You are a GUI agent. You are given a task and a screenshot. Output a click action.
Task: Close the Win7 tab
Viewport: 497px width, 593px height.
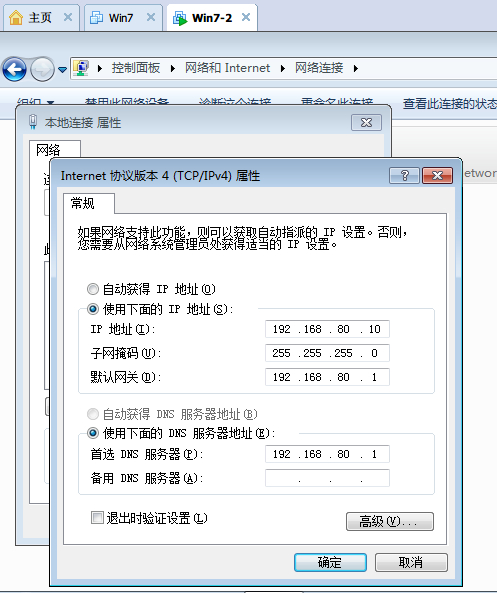pos(151,17)
